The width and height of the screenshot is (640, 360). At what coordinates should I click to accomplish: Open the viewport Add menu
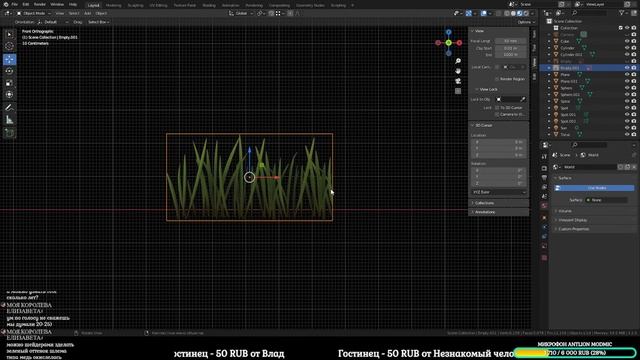87,13
